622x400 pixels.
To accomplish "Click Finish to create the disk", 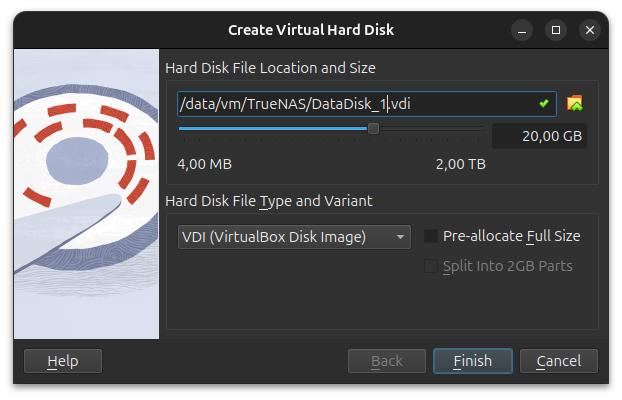I will click(472, 361).
